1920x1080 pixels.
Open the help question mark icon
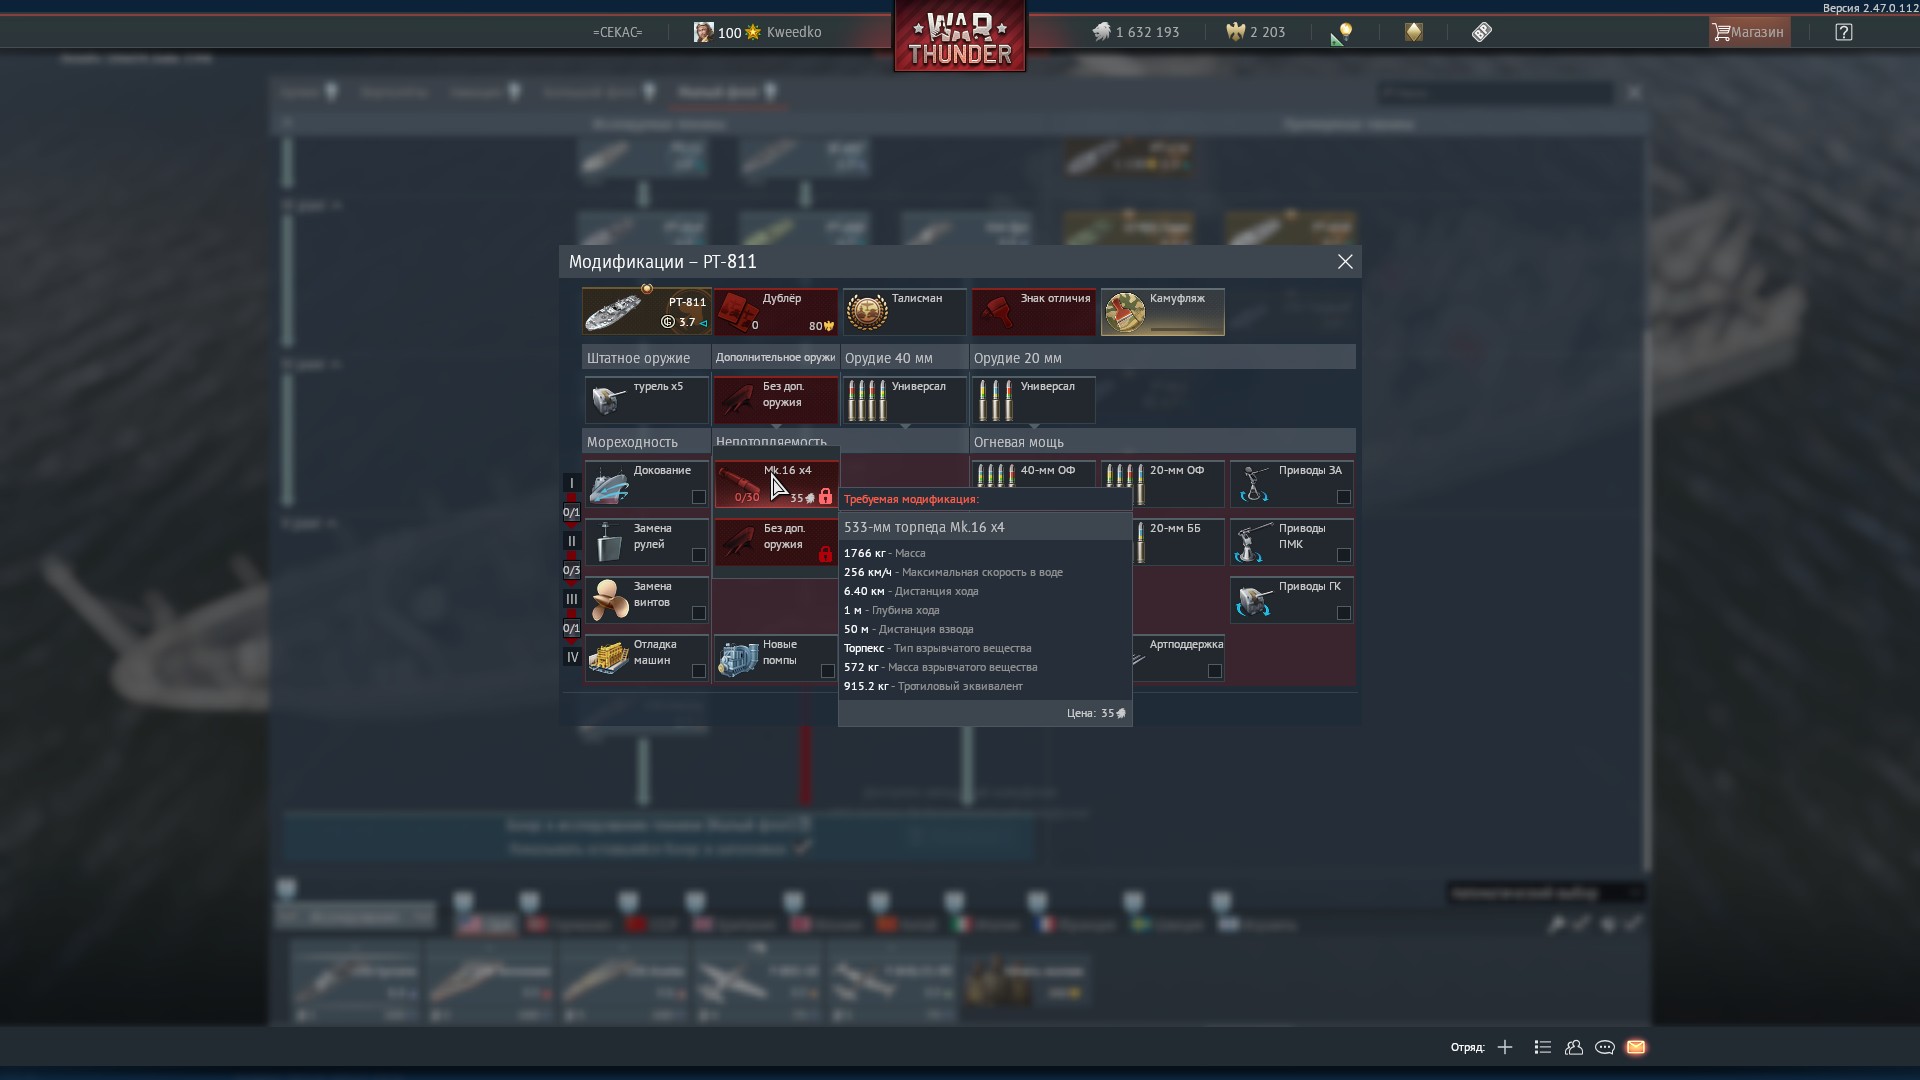pos(1844,32)
